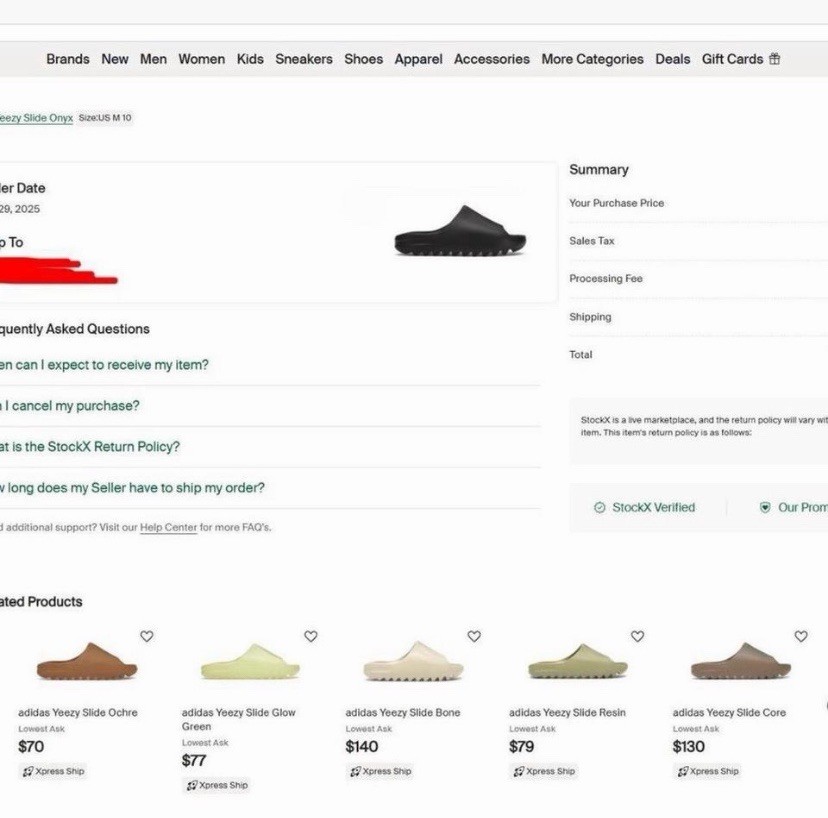Save Yeezy Slide Resin with heart icon
The image size is (828, 818).
[x=637, y=636]
